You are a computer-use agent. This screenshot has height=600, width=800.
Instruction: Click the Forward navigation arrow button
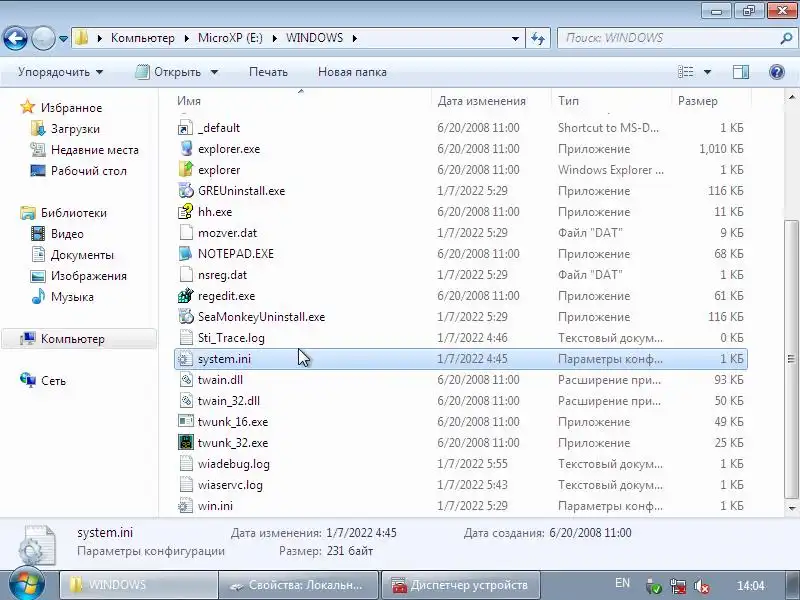(43, 38)
